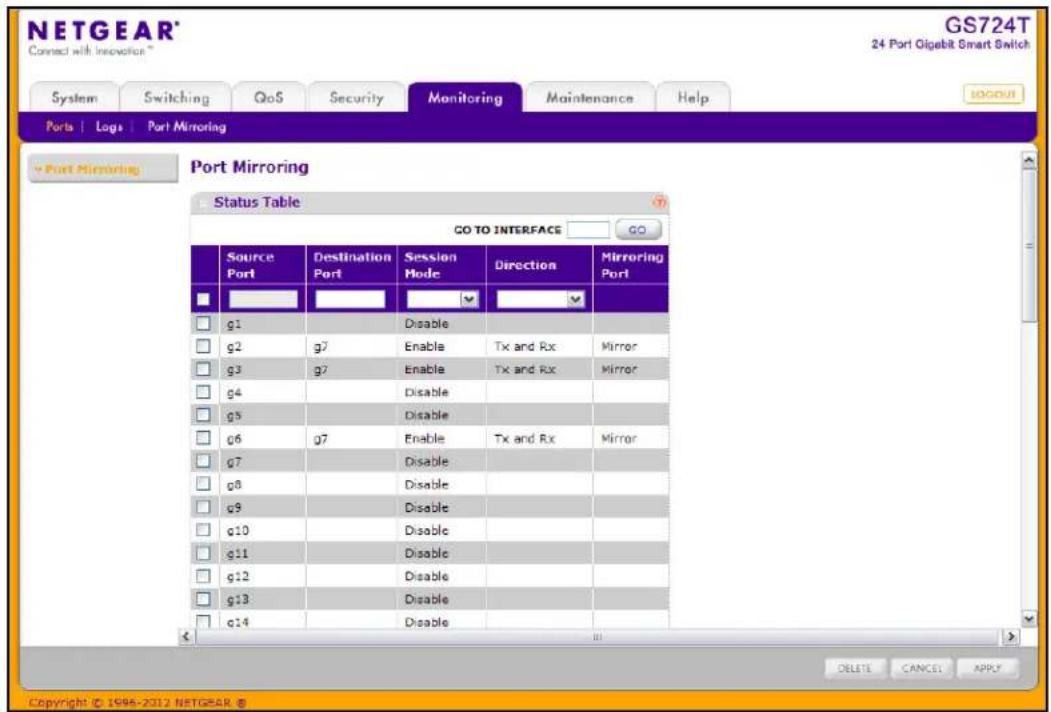
Task: Tick the checkbox beside g7
Action: click(x=203, y=461)
